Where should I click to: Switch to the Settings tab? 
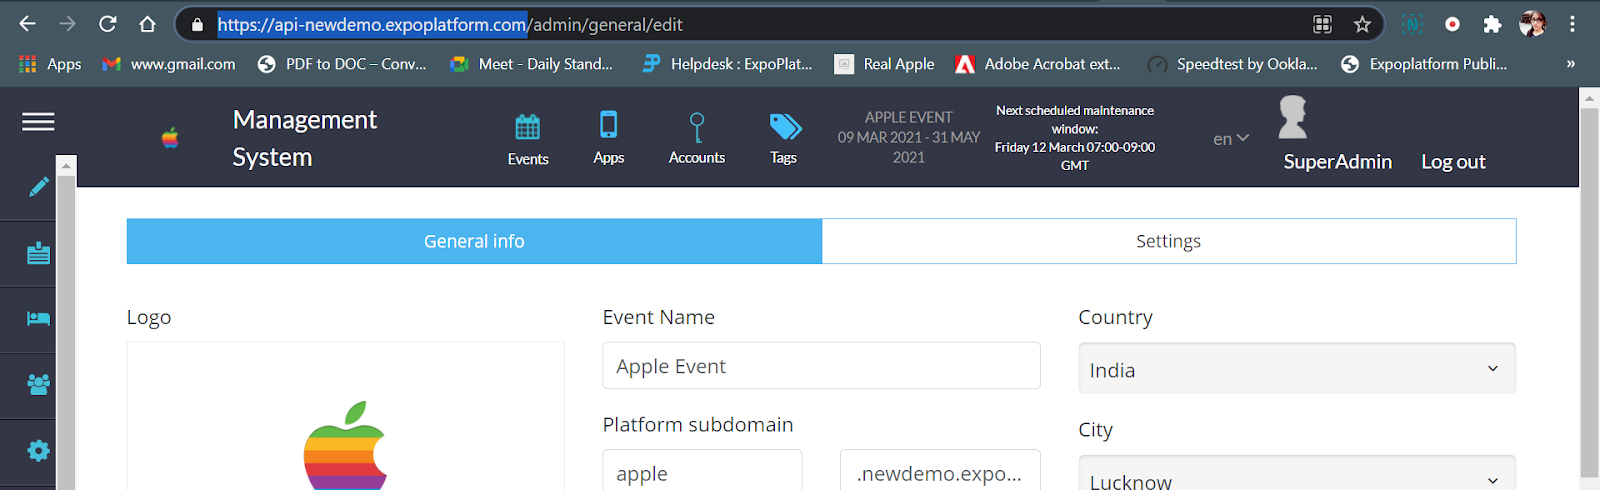coord(1169,241)
